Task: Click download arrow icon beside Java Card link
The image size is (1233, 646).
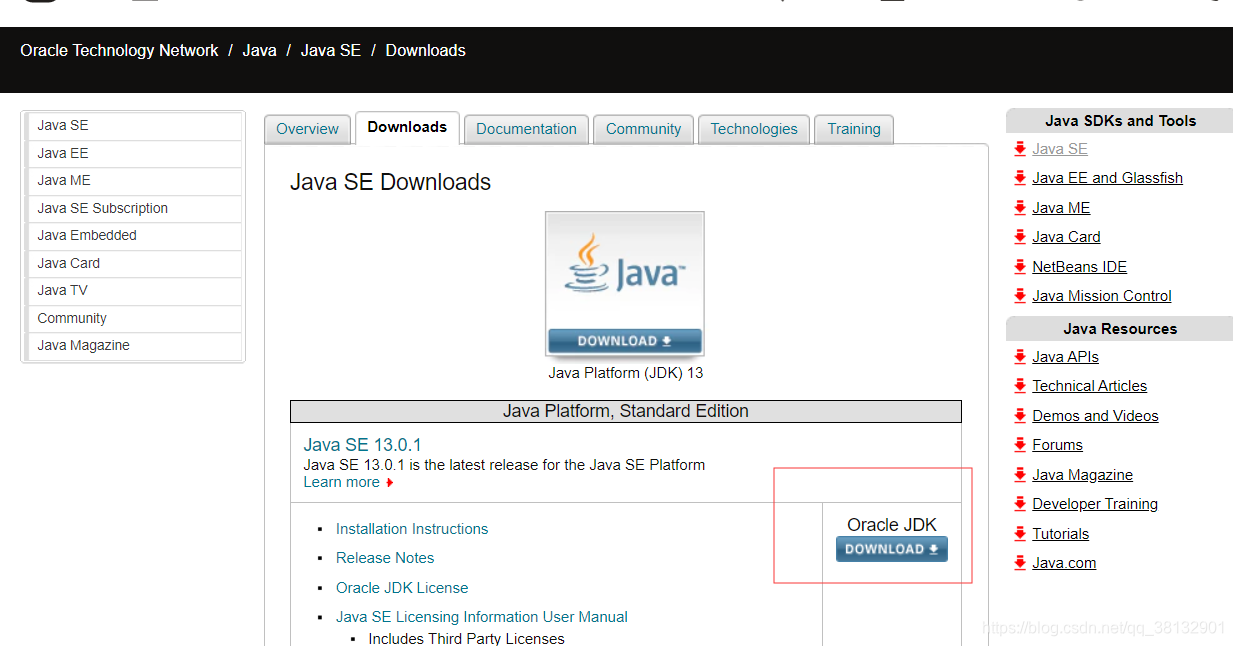Action: [1020, 237]
